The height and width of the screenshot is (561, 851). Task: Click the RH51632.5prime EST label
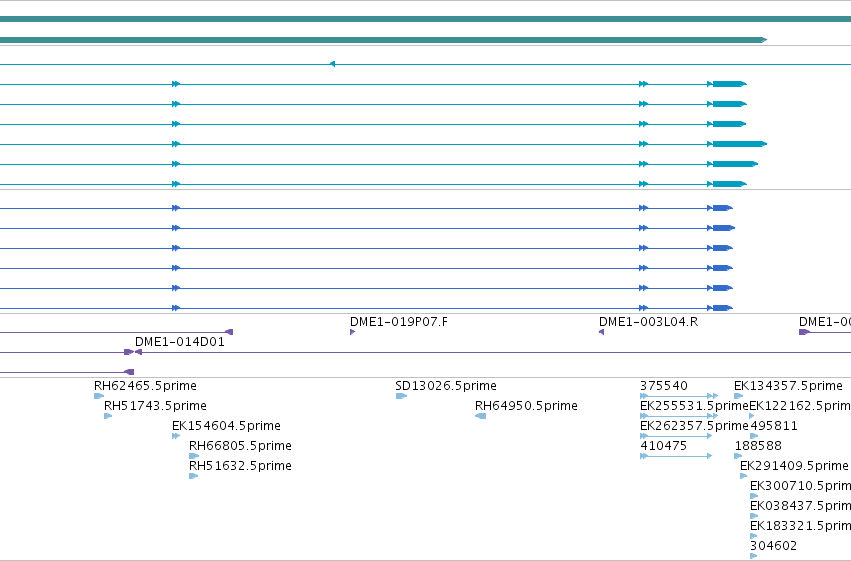240,466
